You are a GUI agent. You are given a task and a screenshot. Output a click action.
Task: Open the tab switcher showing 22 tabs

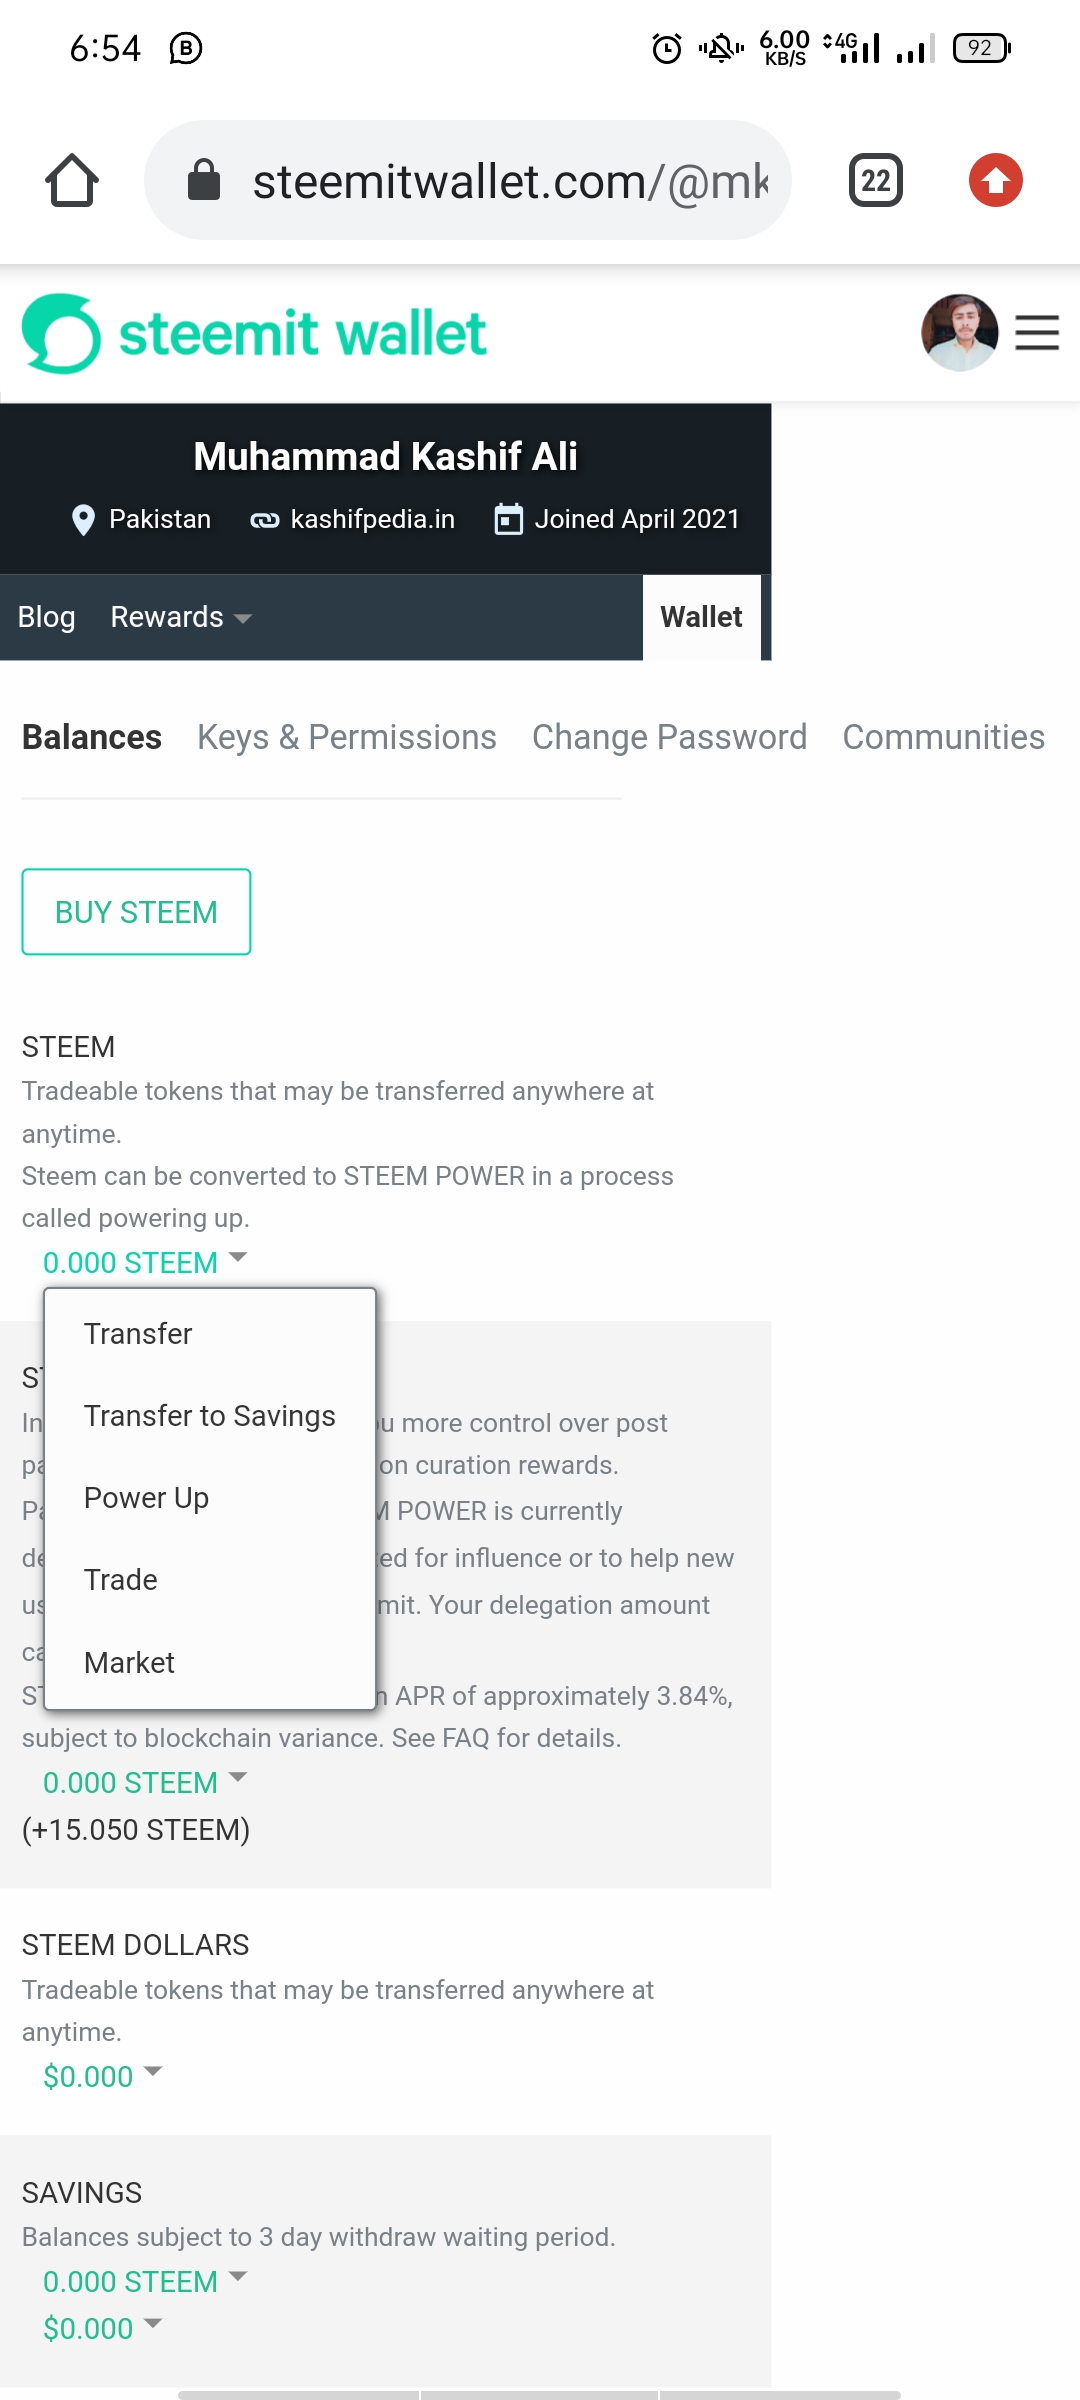875,181
